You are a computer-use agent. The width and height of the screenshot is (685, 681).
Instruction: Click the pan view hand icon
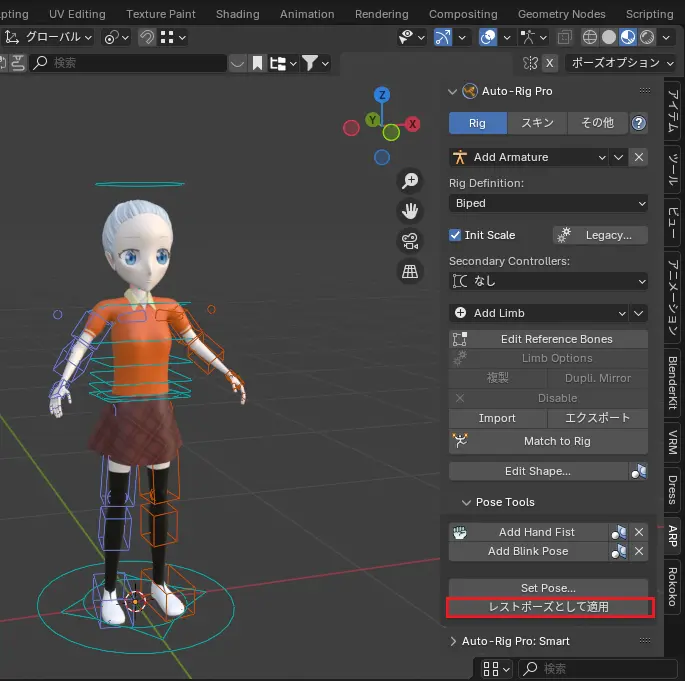click(x=410, y=211)
